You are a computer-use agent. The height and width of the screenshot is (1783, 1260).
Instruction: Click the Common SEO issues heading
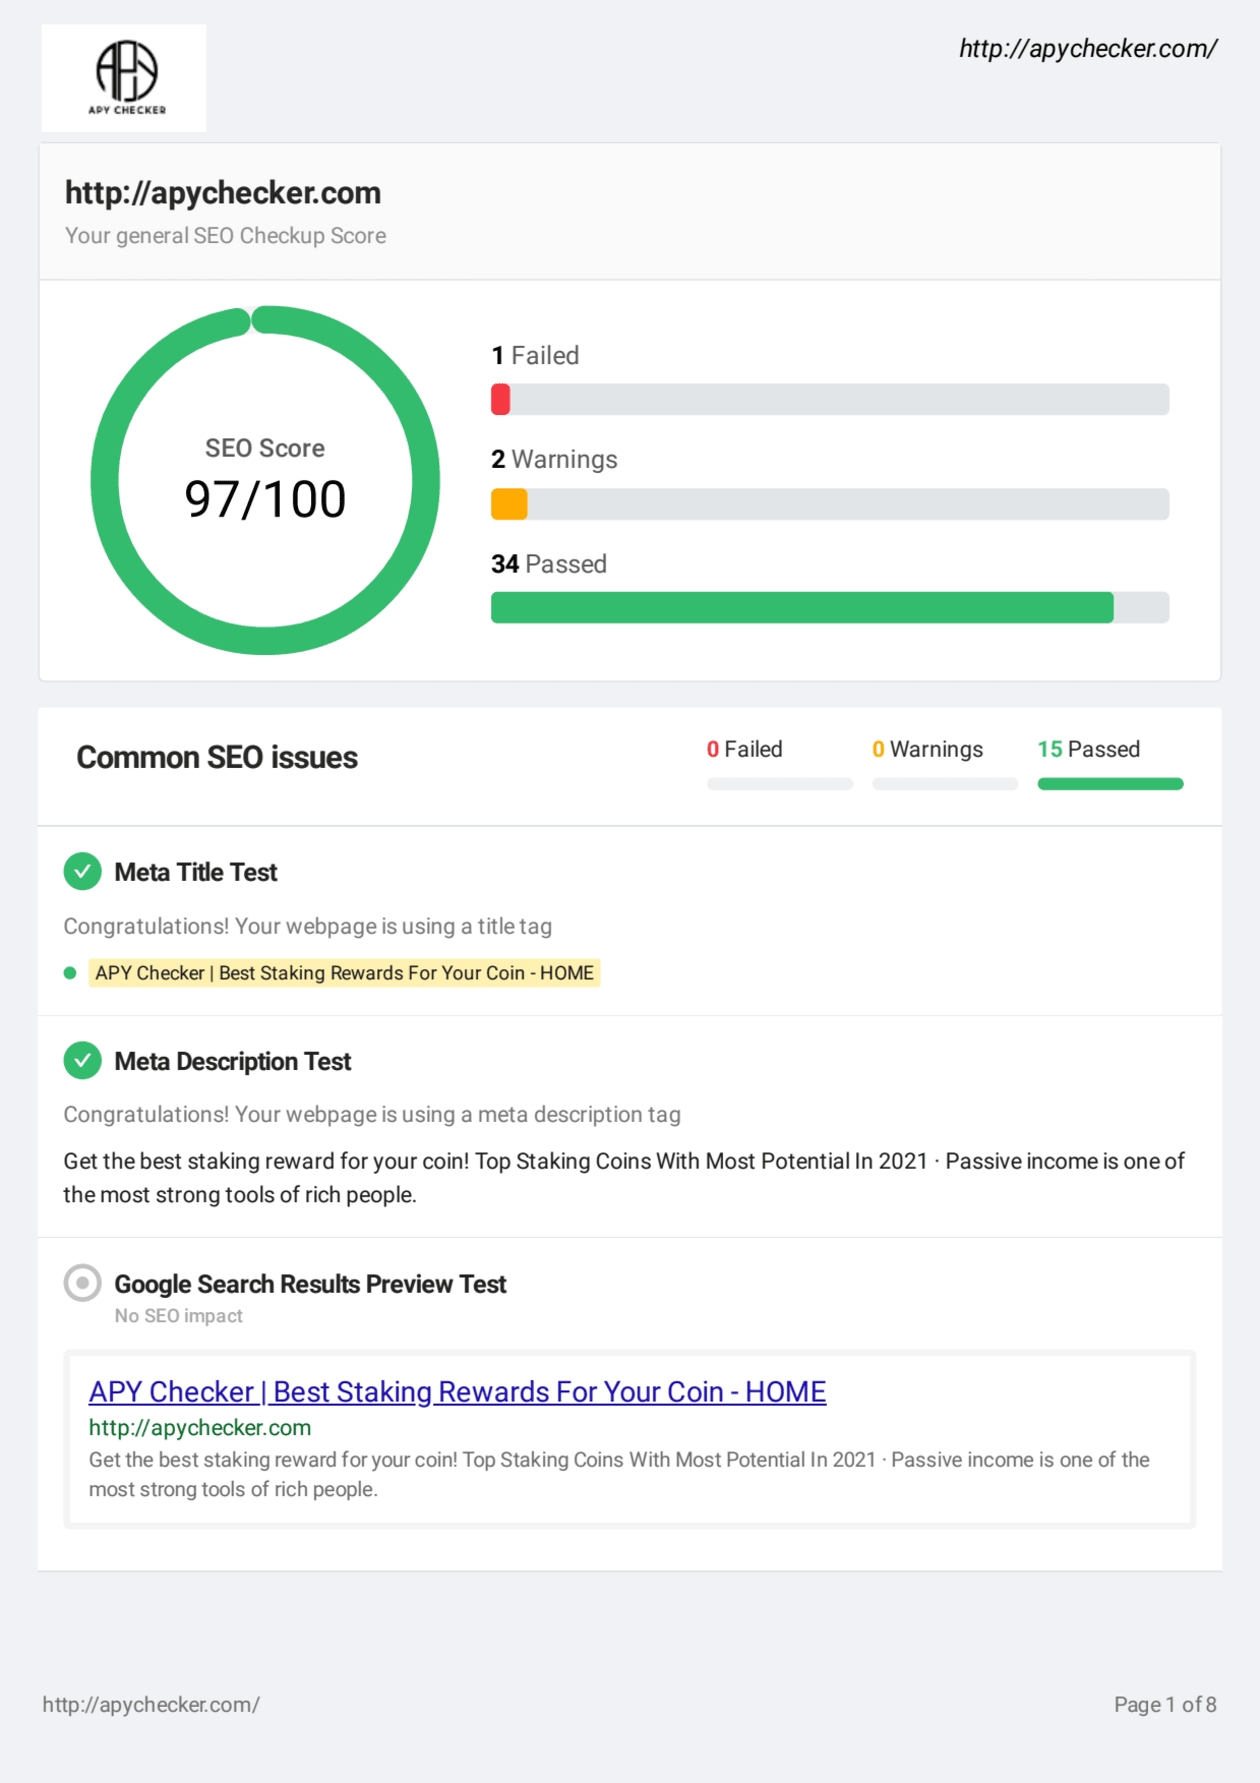click(217, 758)
